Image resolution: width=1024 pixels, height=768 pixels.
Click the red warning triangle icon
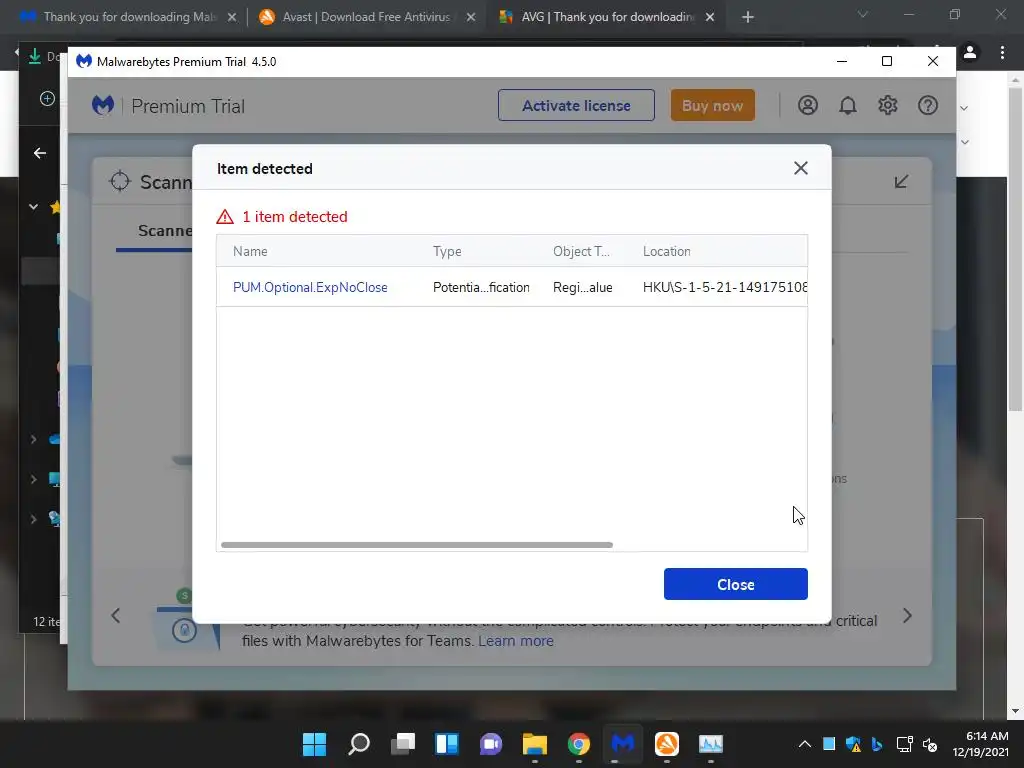pyautogui.click(x=225, y=217)
